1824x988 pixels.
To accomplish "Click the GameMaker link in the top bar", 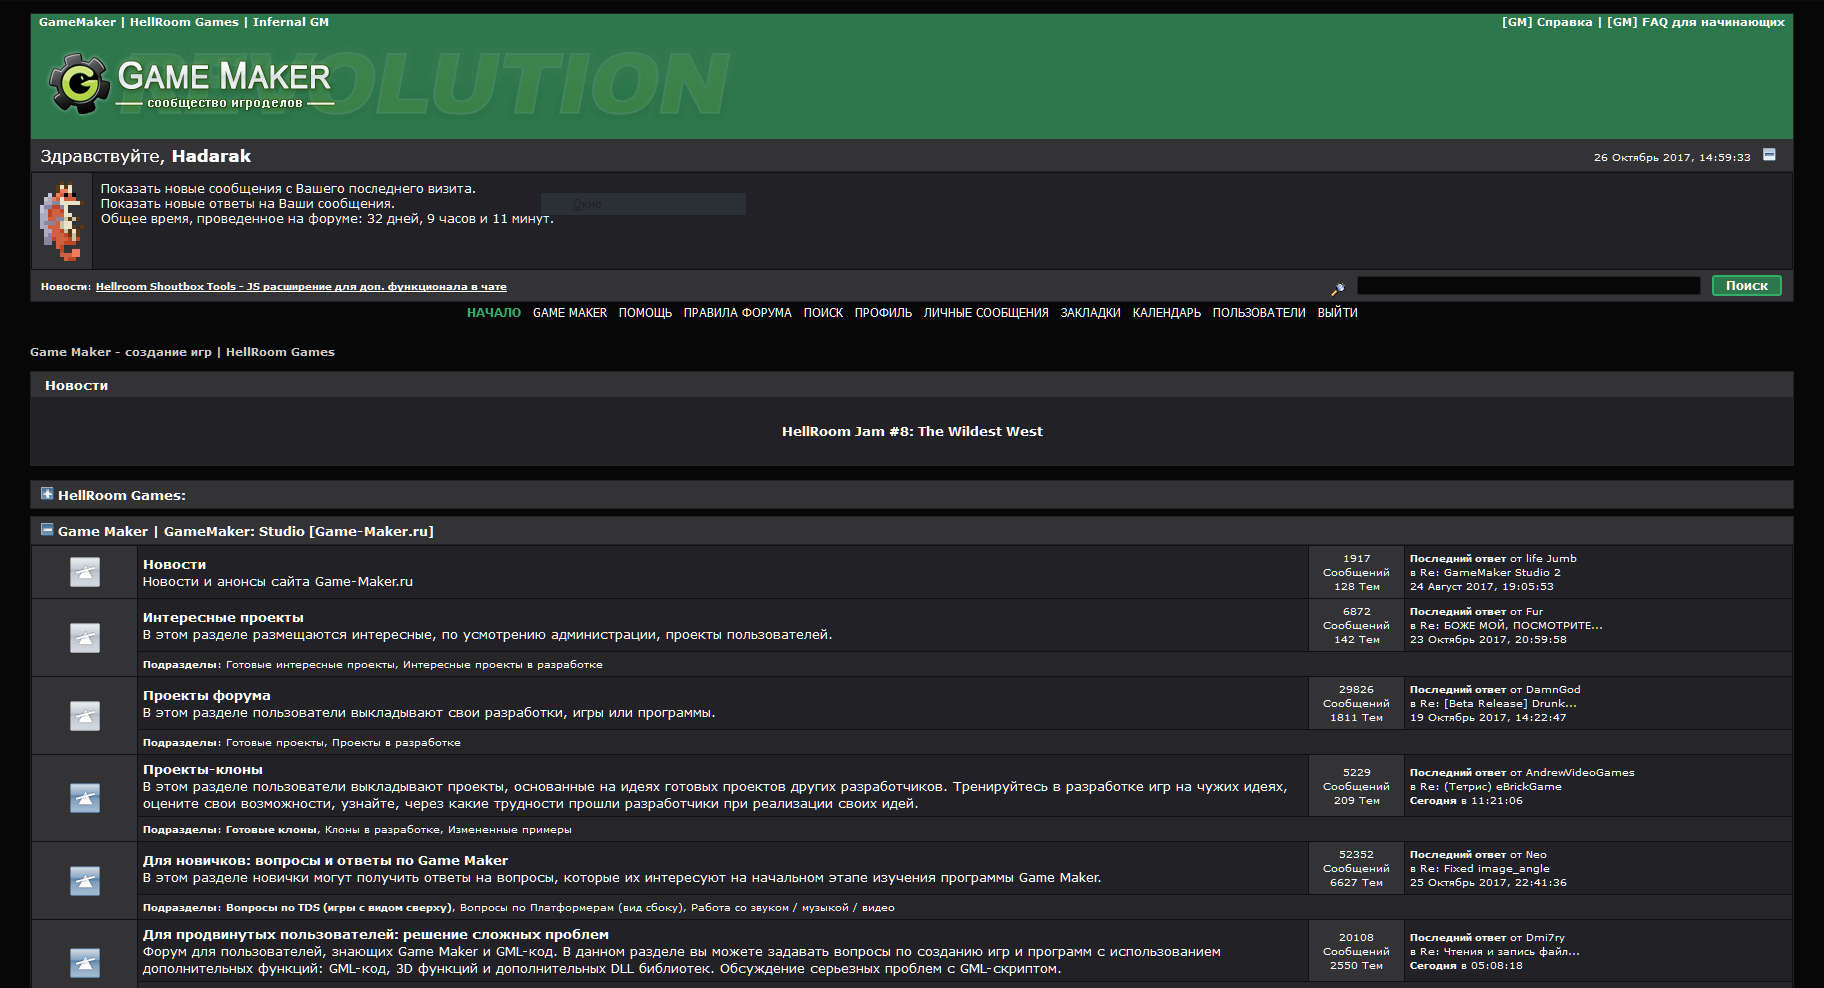I will point(77,22).
